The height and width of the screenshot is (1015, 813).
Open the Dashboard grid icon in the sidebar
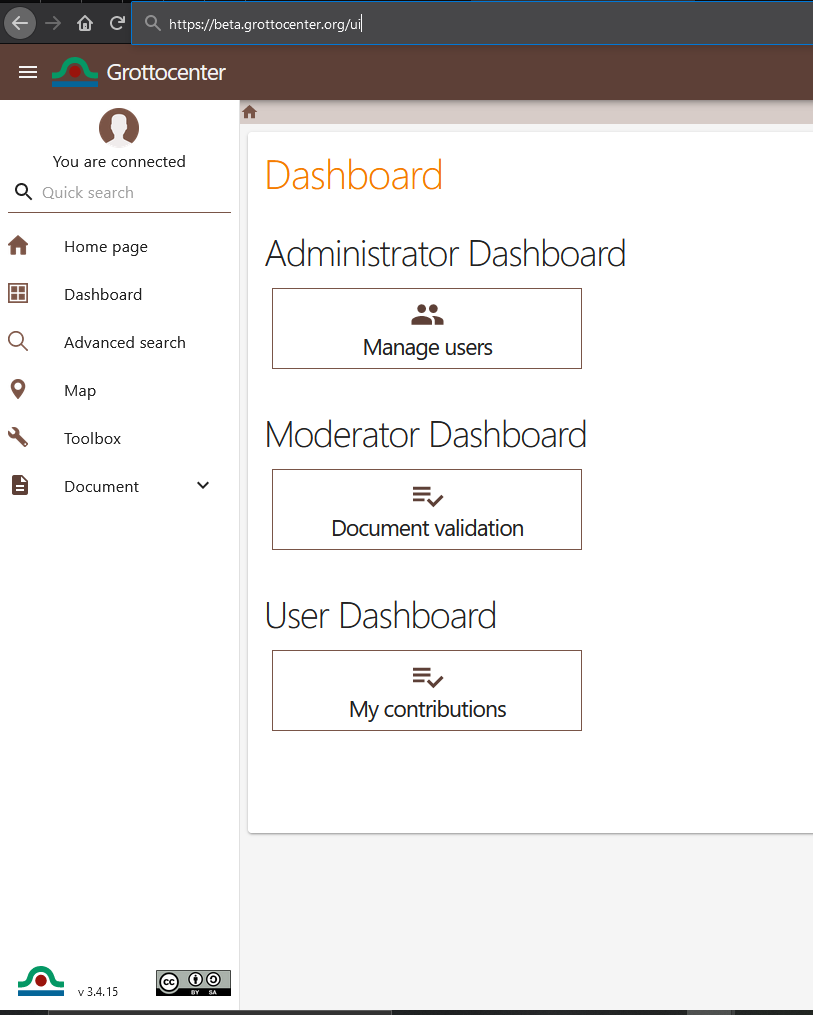click(x=17, y=294)
